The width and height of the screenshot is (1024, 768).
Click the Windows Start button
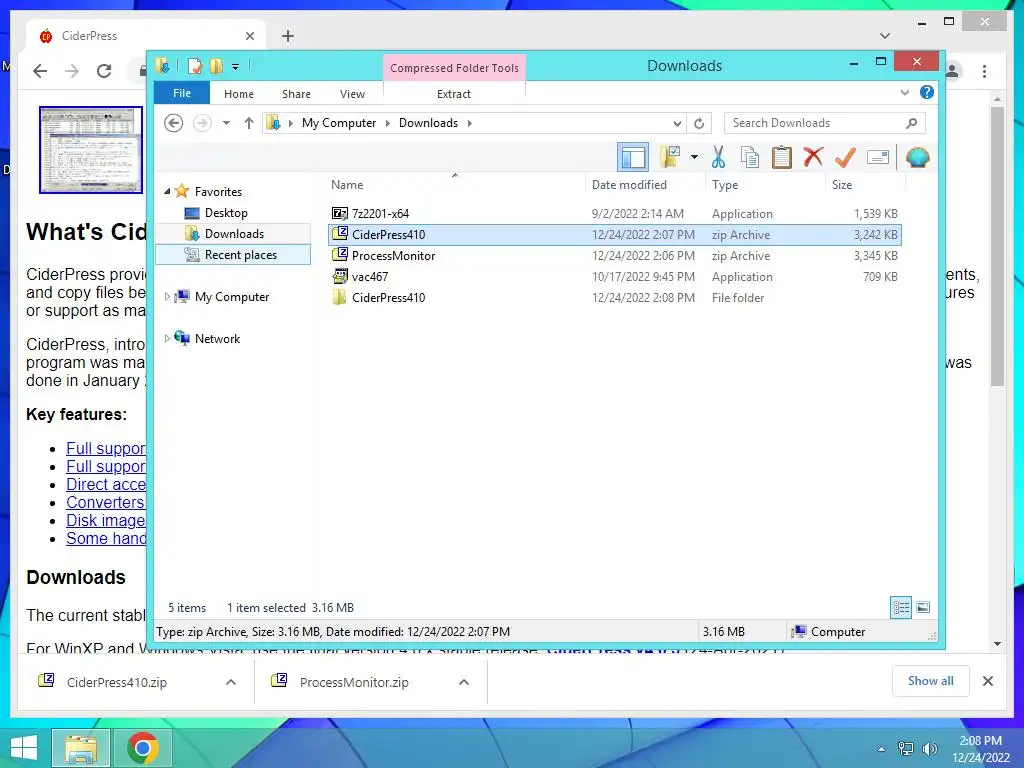click(24, 748)
